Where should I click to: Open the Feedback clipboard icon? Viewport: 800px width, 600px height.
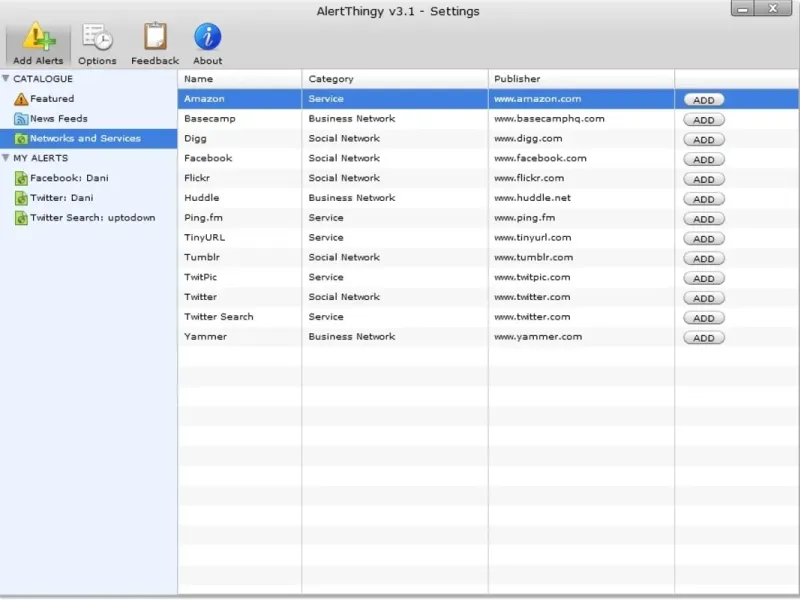155,38
